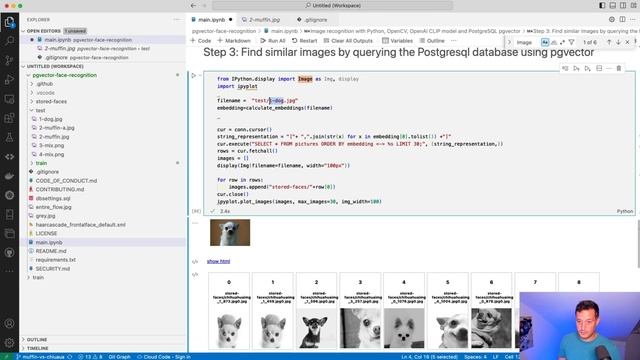Toggle Match Whole Word in find widget
Viewport: 640px width, 360px height.
click(x=554, y=42)
